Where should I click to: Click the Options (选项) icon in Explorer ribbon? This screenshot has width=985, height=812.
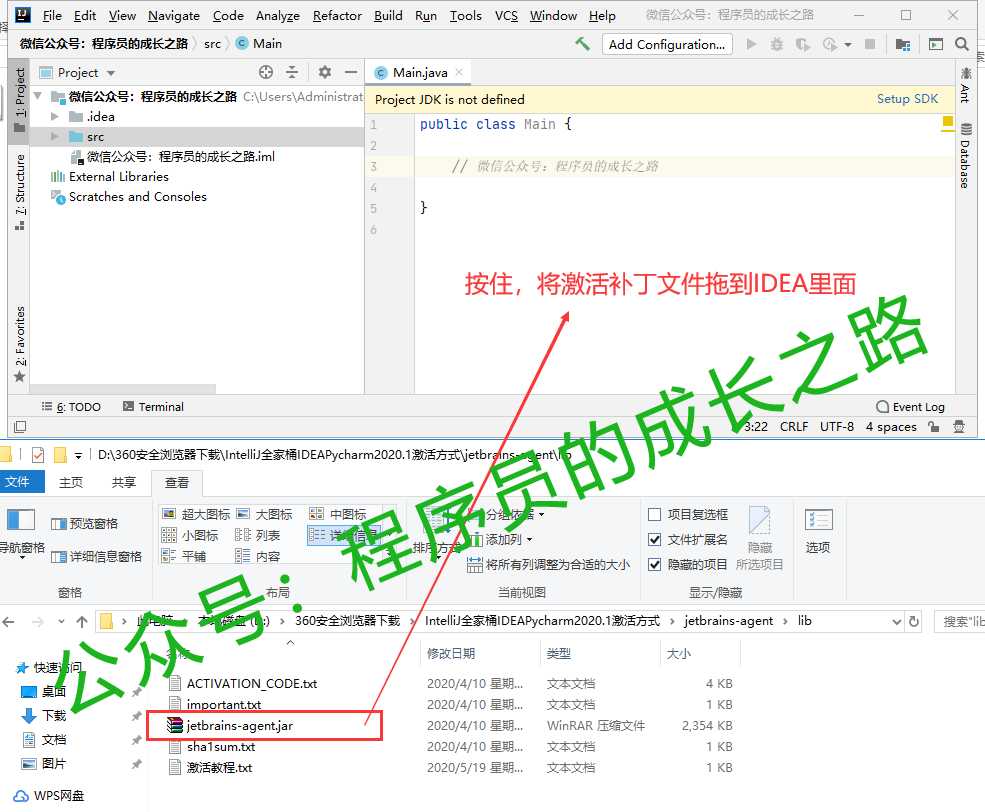(818, 531)
